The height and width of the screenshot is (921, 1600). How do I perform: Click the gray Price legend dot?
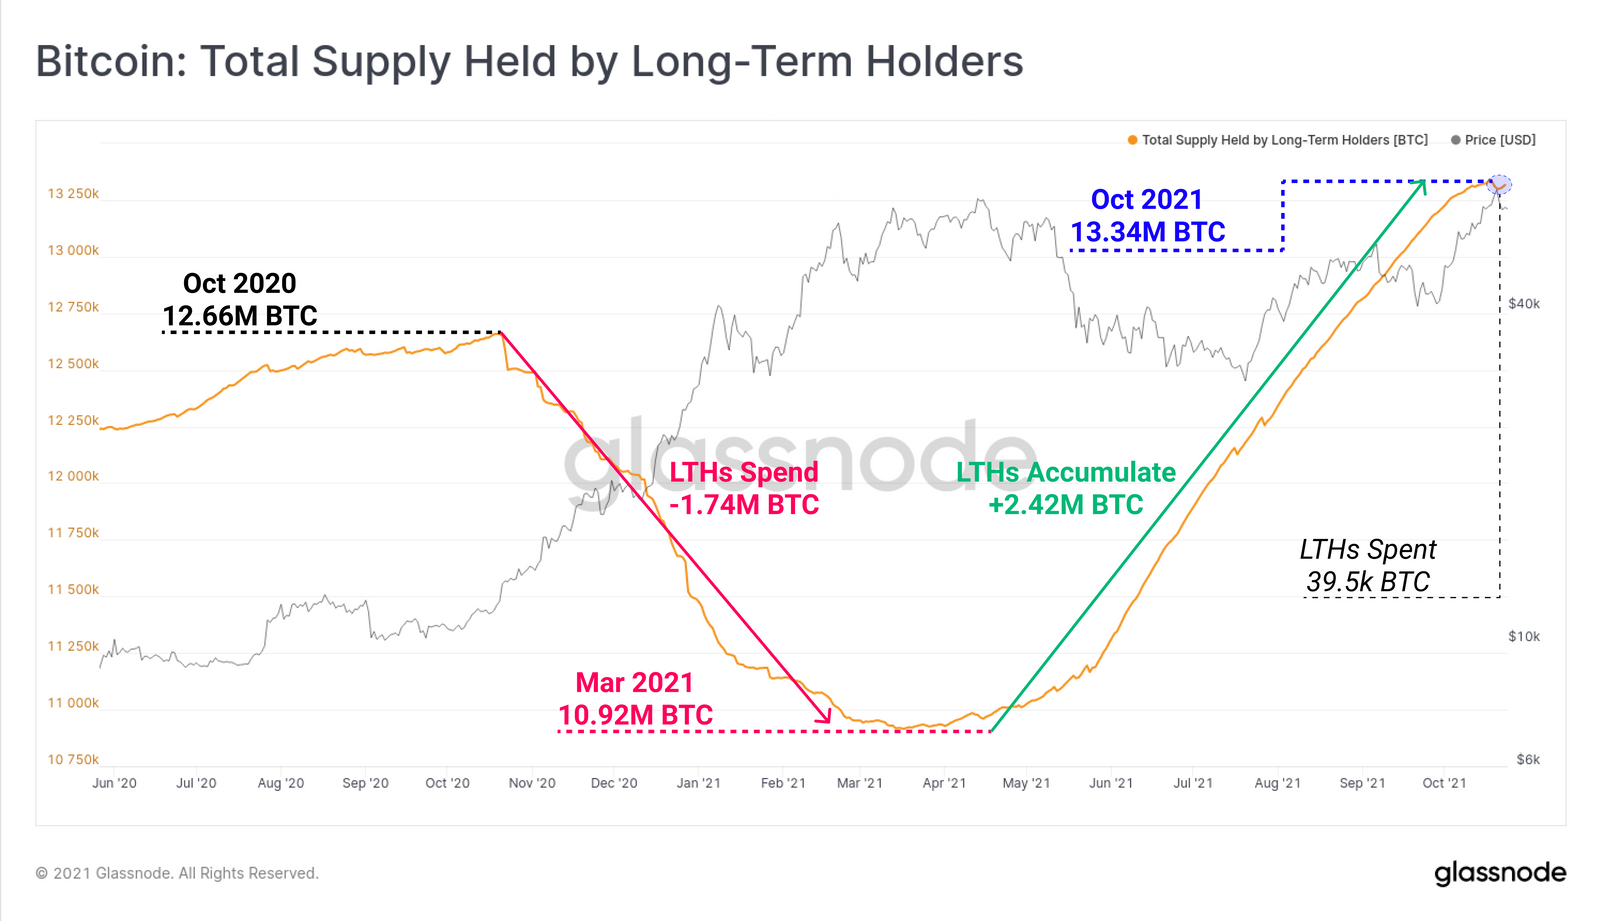1455,140
